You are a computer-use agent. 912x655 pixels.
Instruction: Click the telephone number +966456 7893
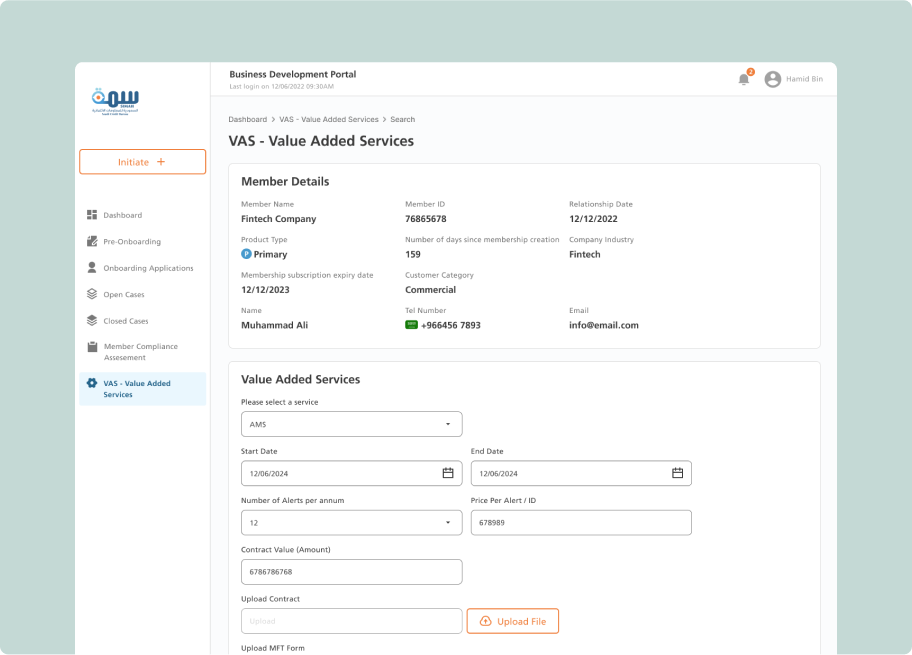coord(451,325)
